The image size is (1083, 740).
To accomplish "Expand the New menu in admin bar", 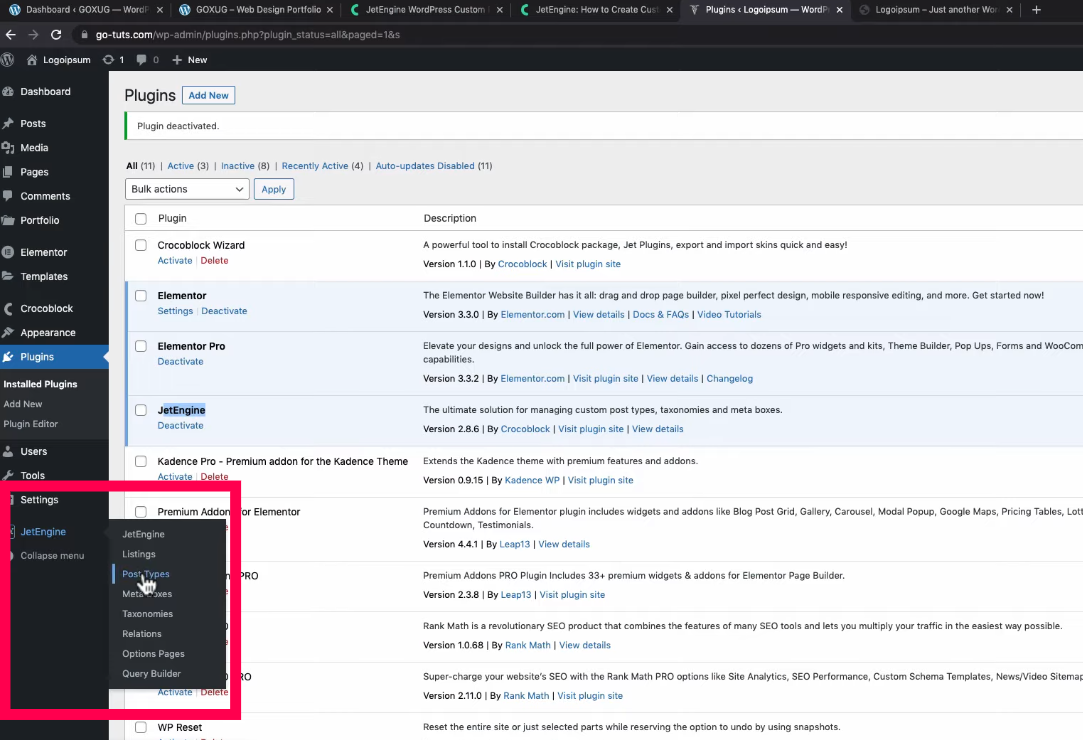I will (x=190, y=60).
